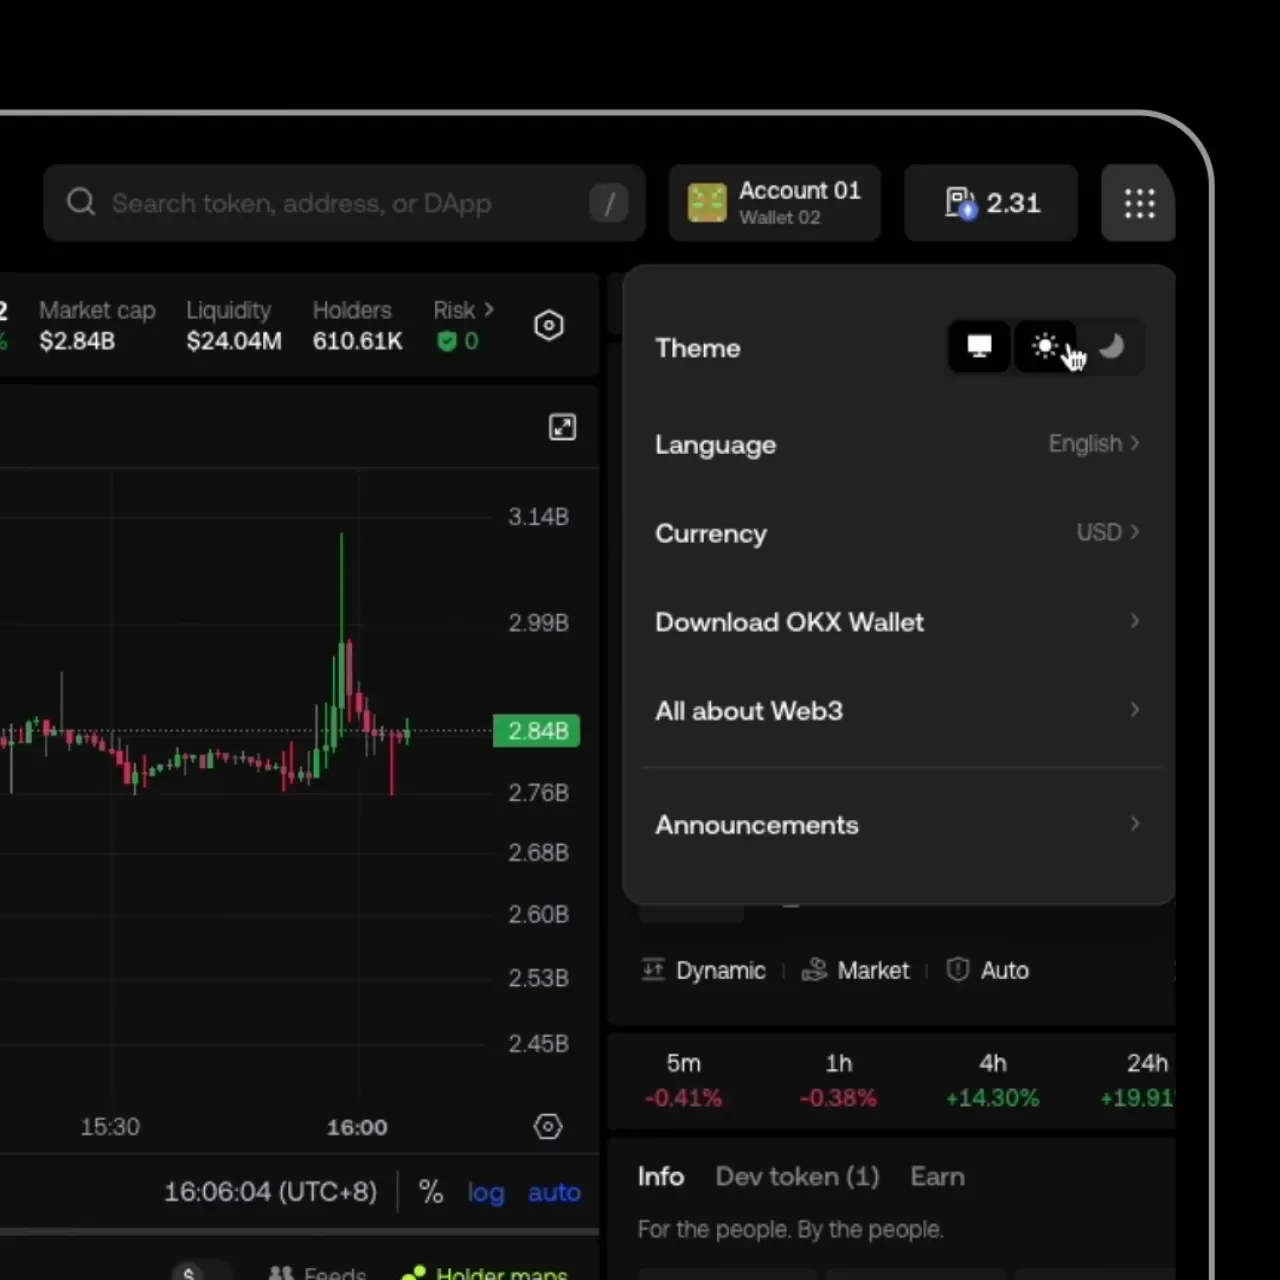The image size is (1280, 1280).
Task: Open All about Web3 menu item
Action: 898,711
